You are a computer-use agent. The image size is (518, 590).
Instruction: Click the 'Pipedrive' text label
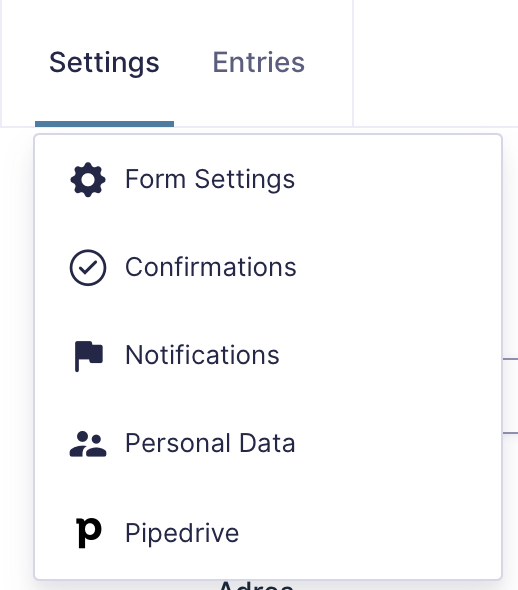pyautogui.click(x=182, y=534)
